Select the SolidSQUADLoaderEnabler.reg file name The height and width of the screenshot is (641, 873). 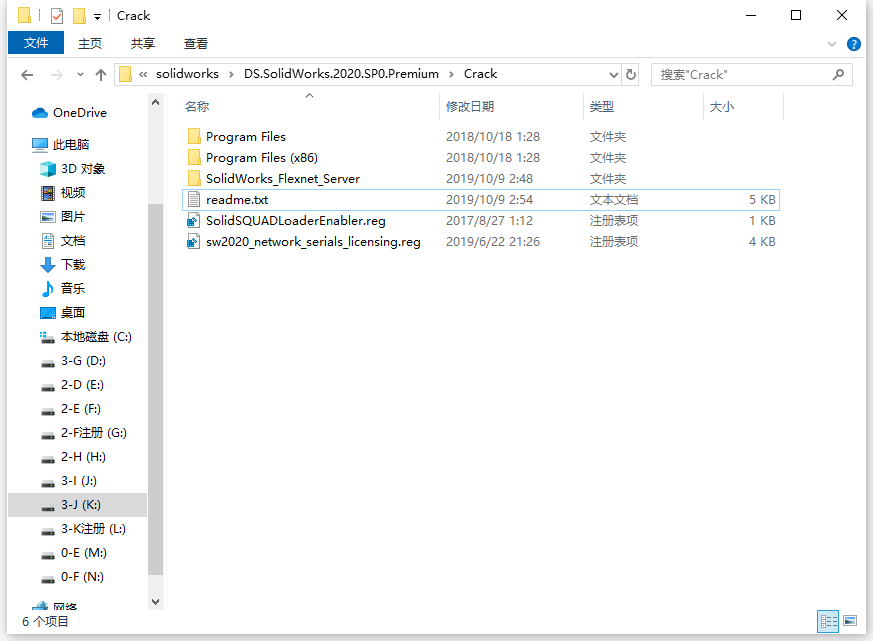[x=296, y=221]
